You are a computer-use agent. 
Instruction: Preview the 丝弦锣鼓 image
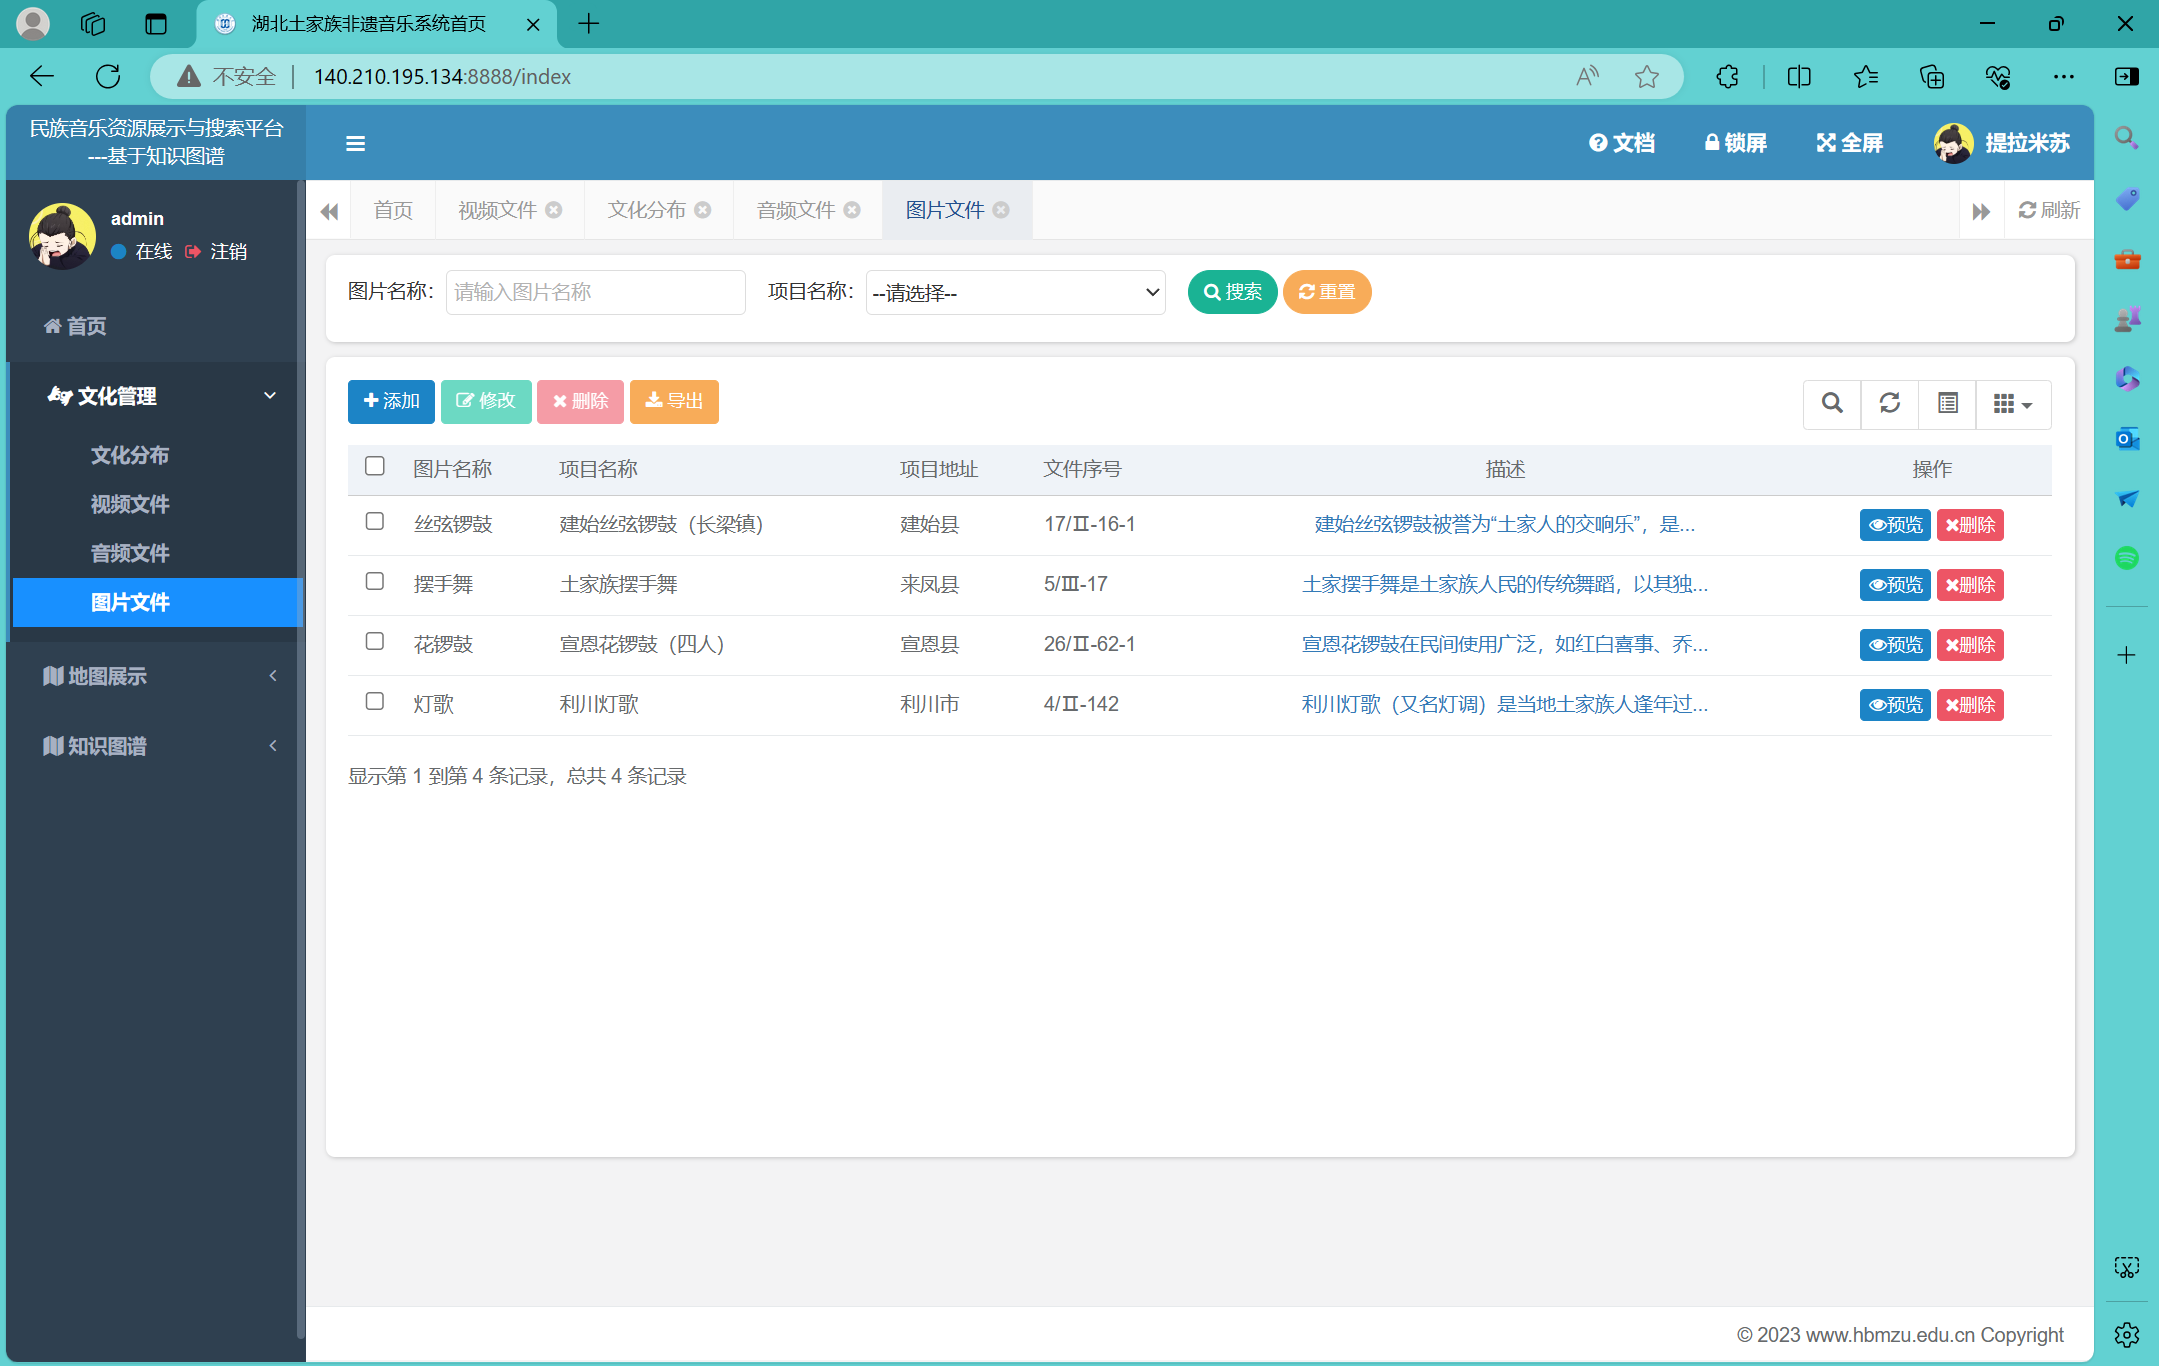point(1895,525)
